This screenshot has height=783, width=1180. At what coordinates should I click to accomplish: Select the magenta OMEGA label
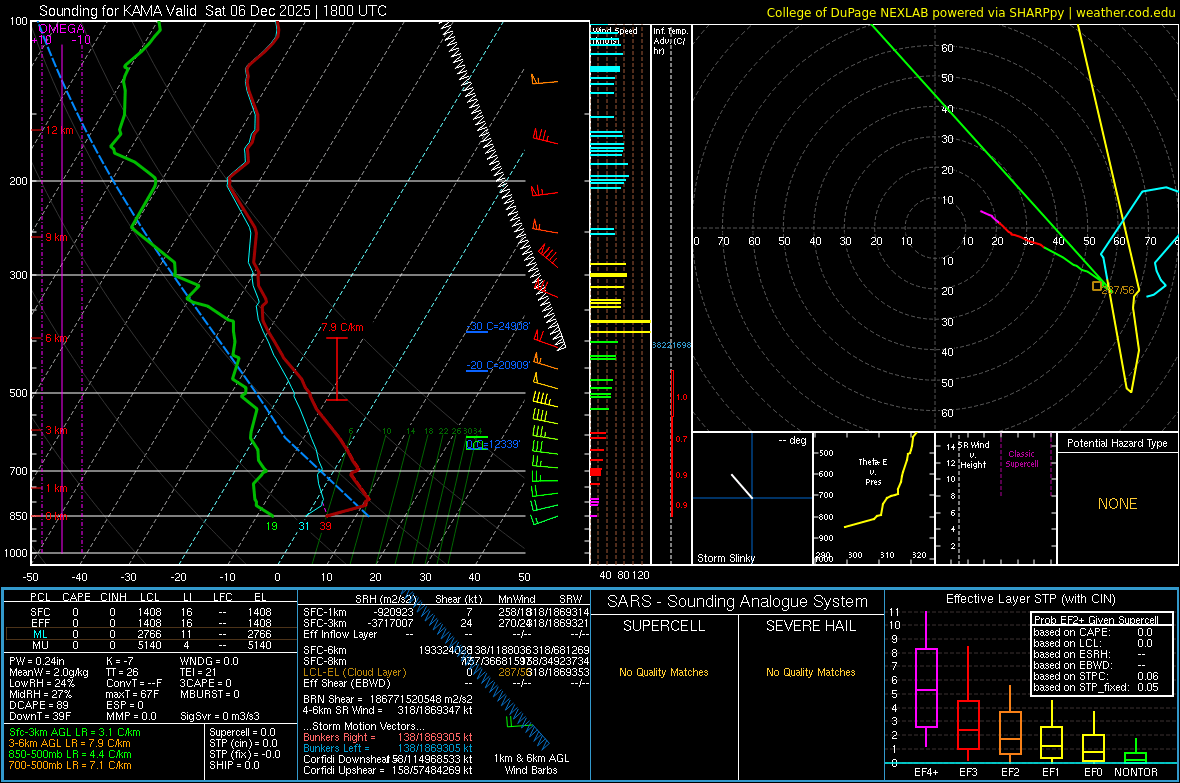[x=62, y=29]
